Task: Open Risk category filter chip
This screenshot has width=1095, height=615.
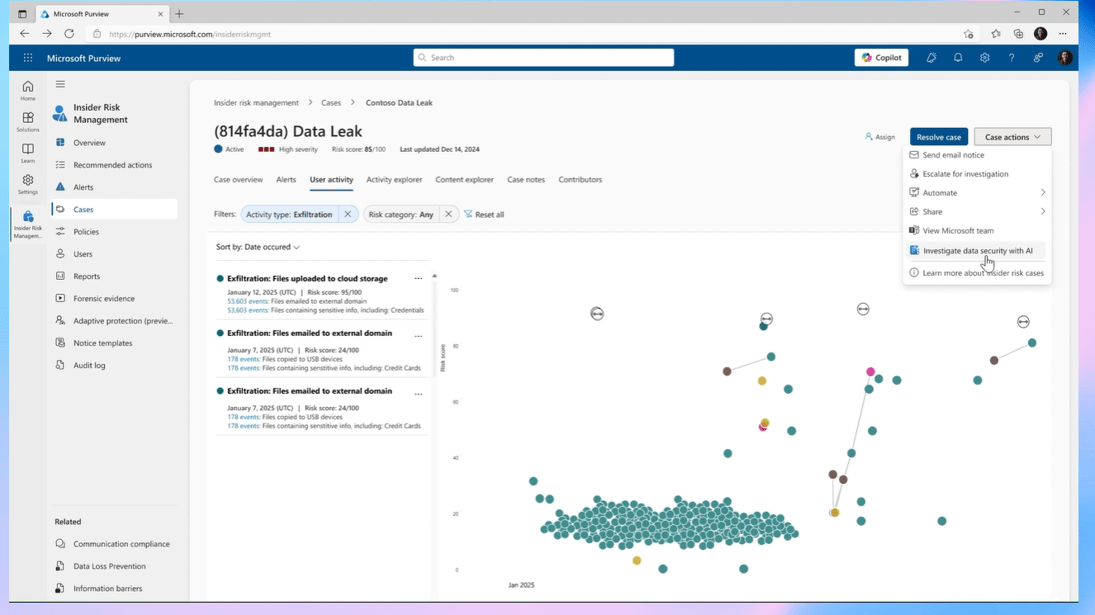Action: [x=401, y=214]
